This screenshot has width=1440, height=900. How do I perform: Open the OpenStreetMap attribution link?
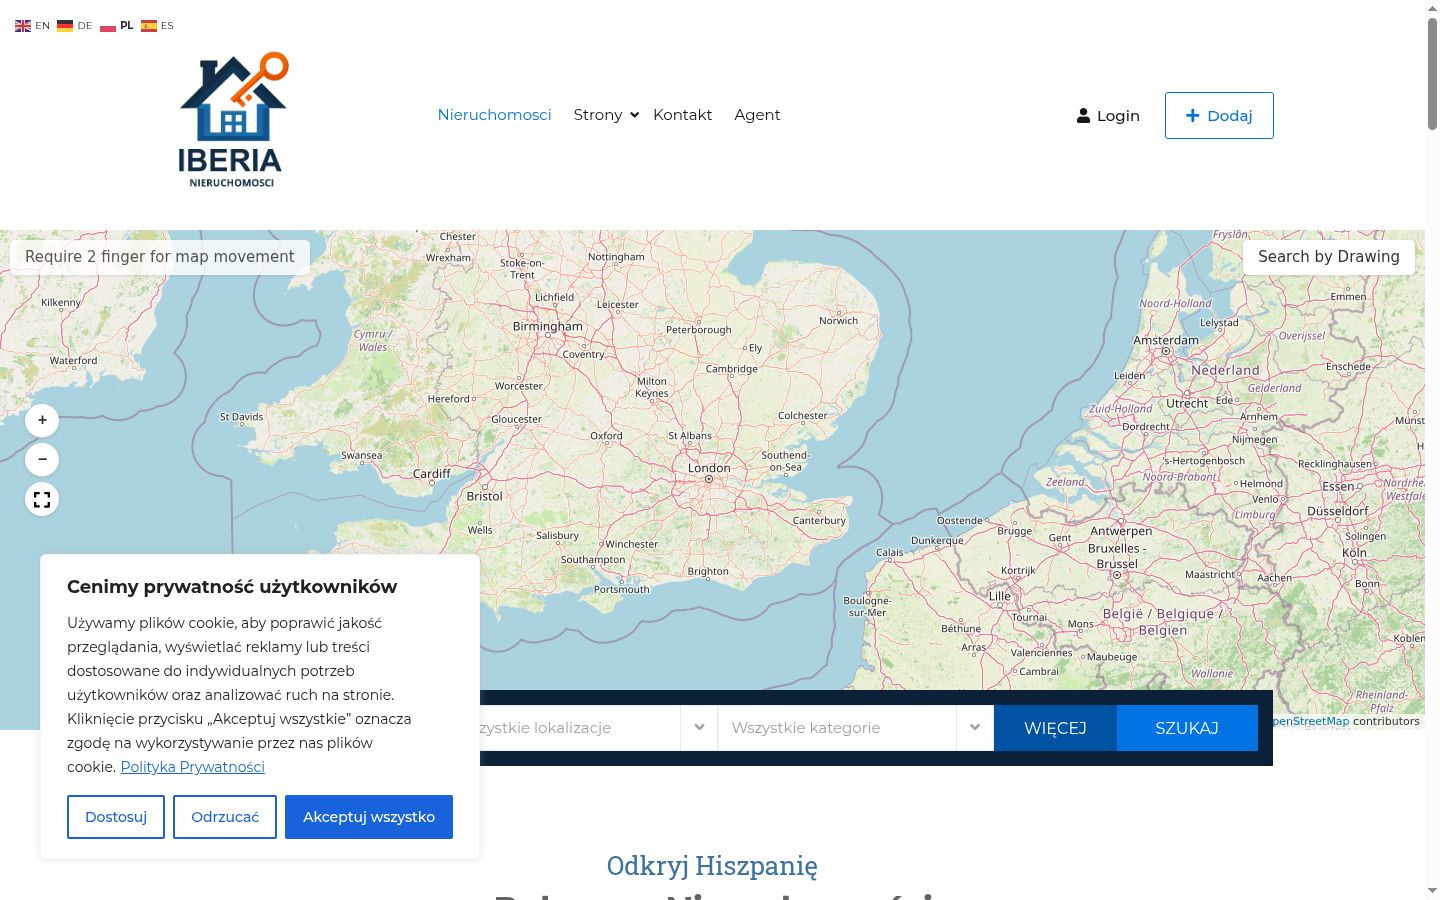tap(1309, 721)
